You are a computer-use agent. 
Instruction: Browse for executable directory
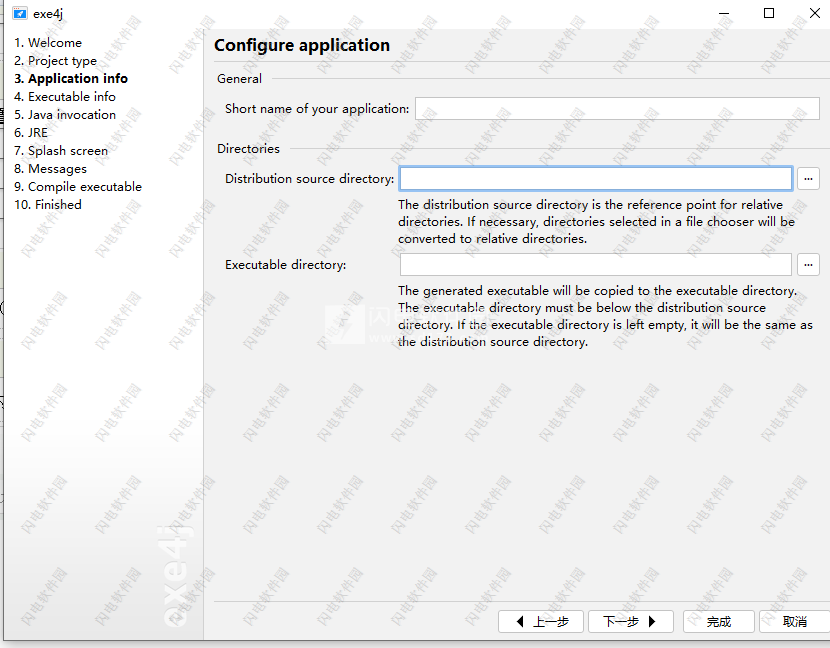[x=808, y=265]
